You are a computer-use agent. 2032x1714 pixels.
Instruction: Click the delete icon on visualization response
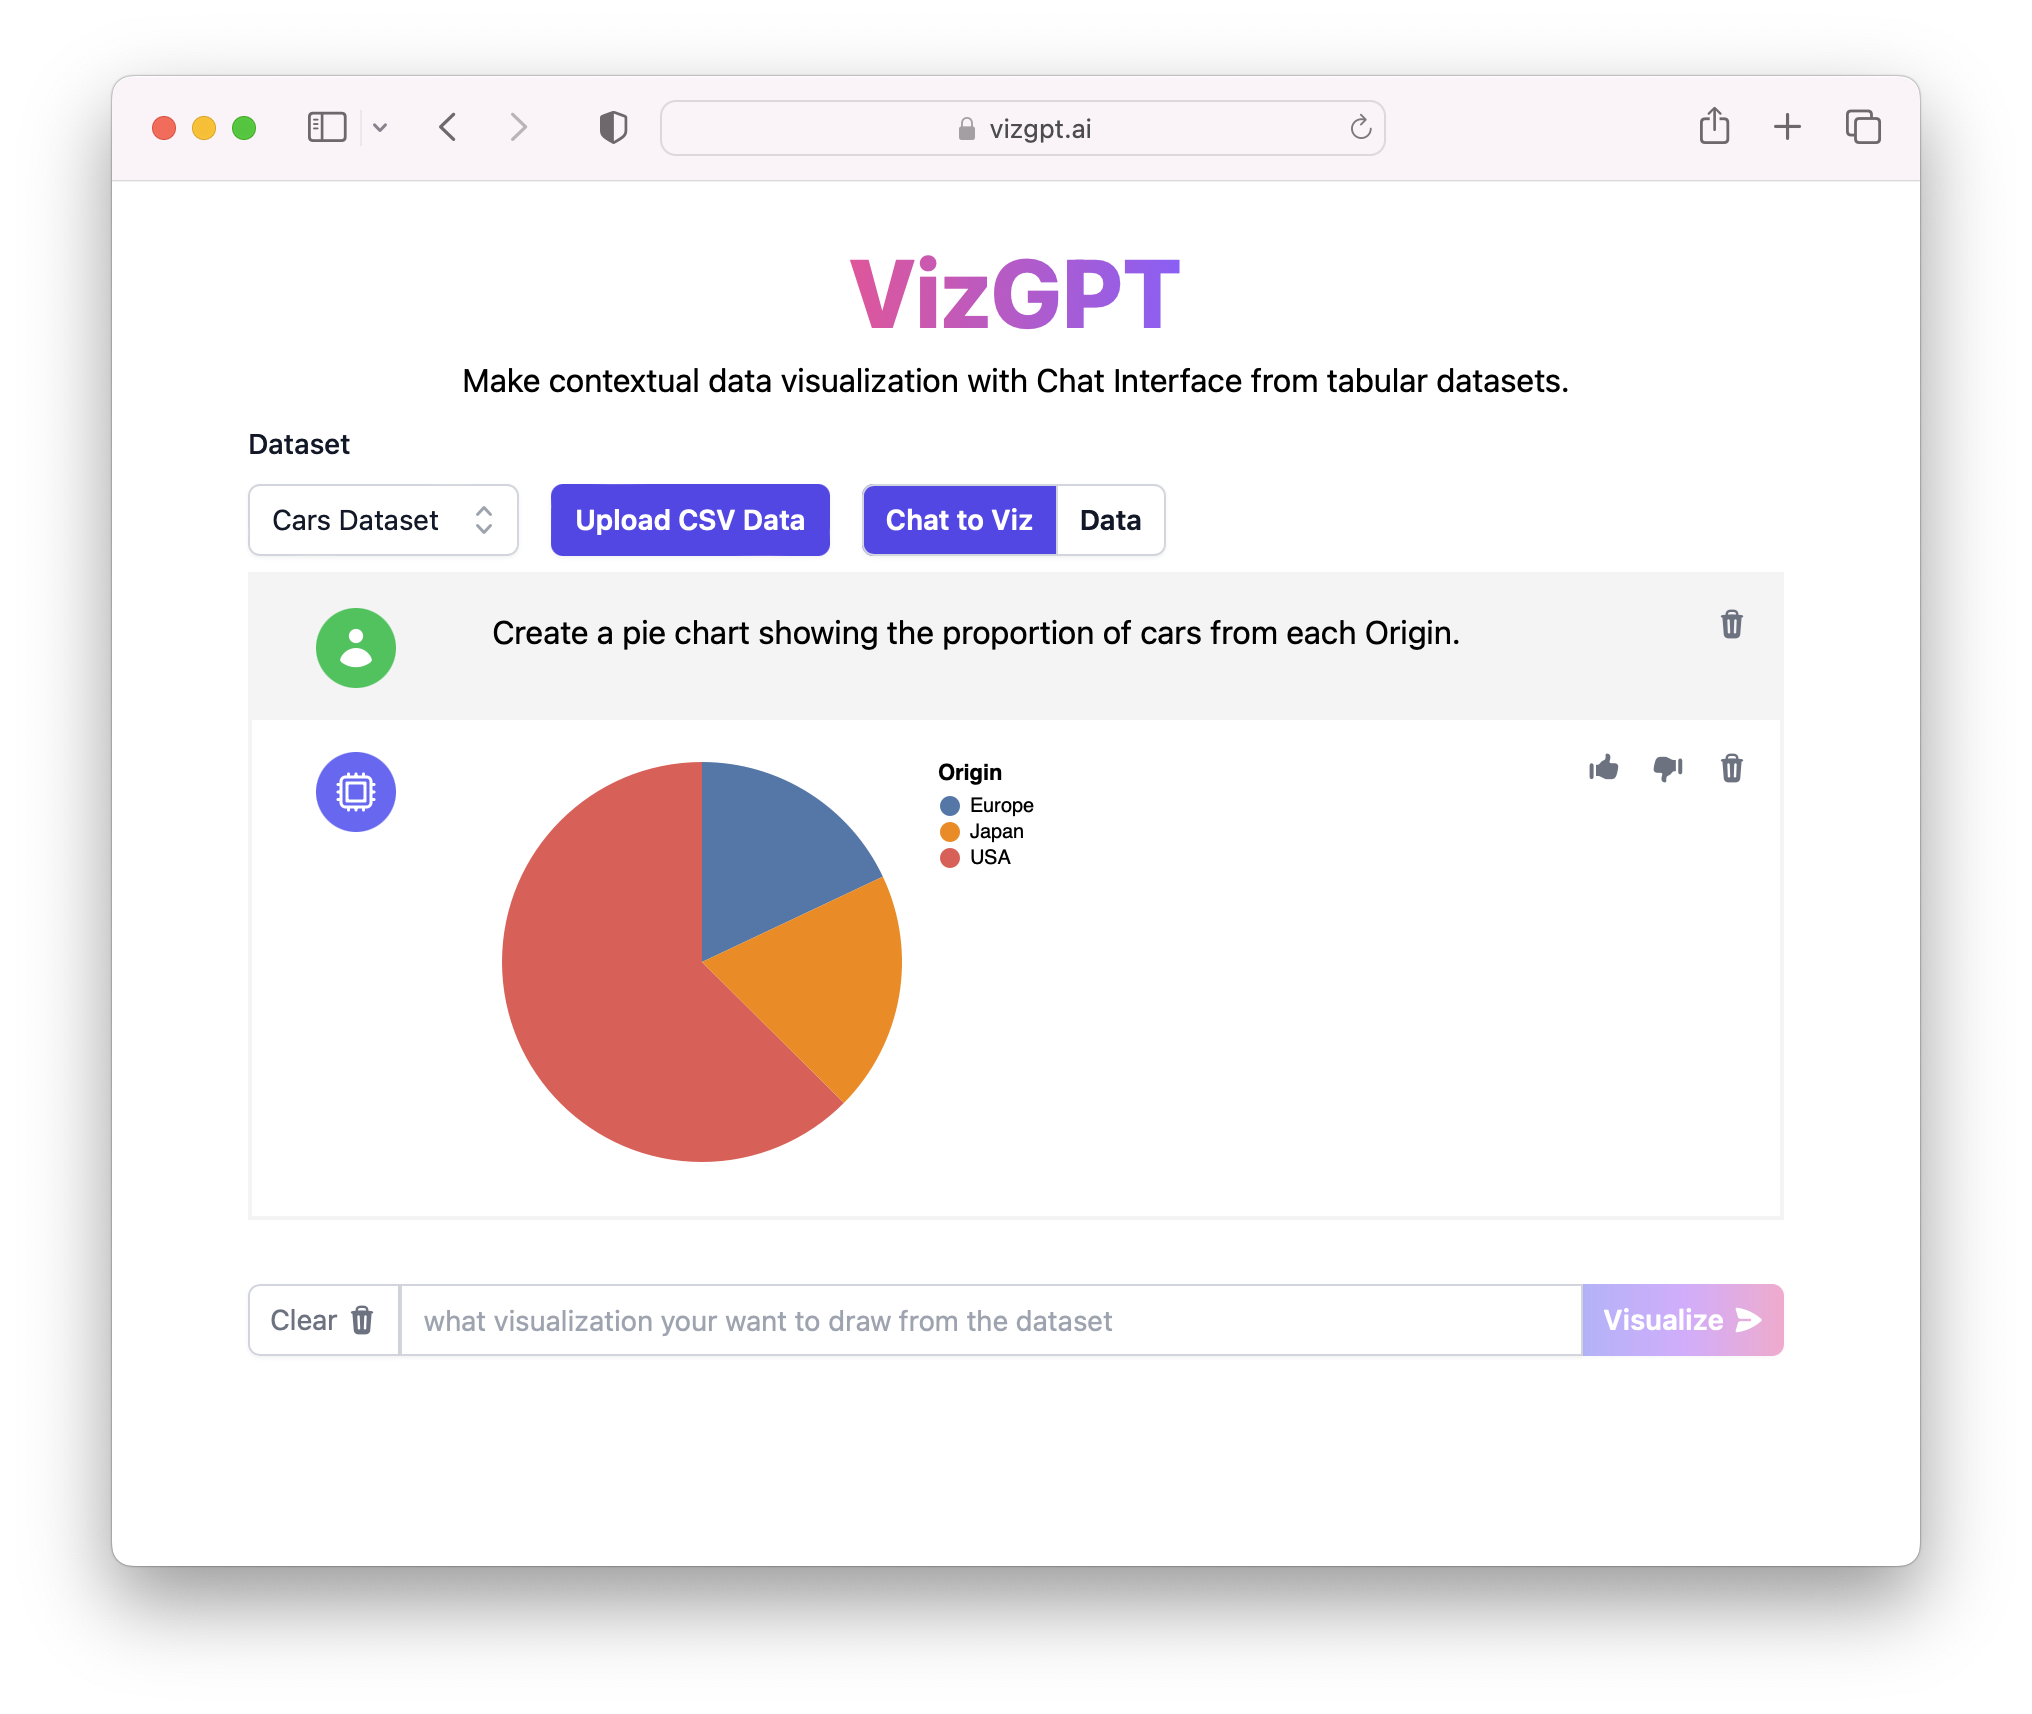pos(1733,767)
